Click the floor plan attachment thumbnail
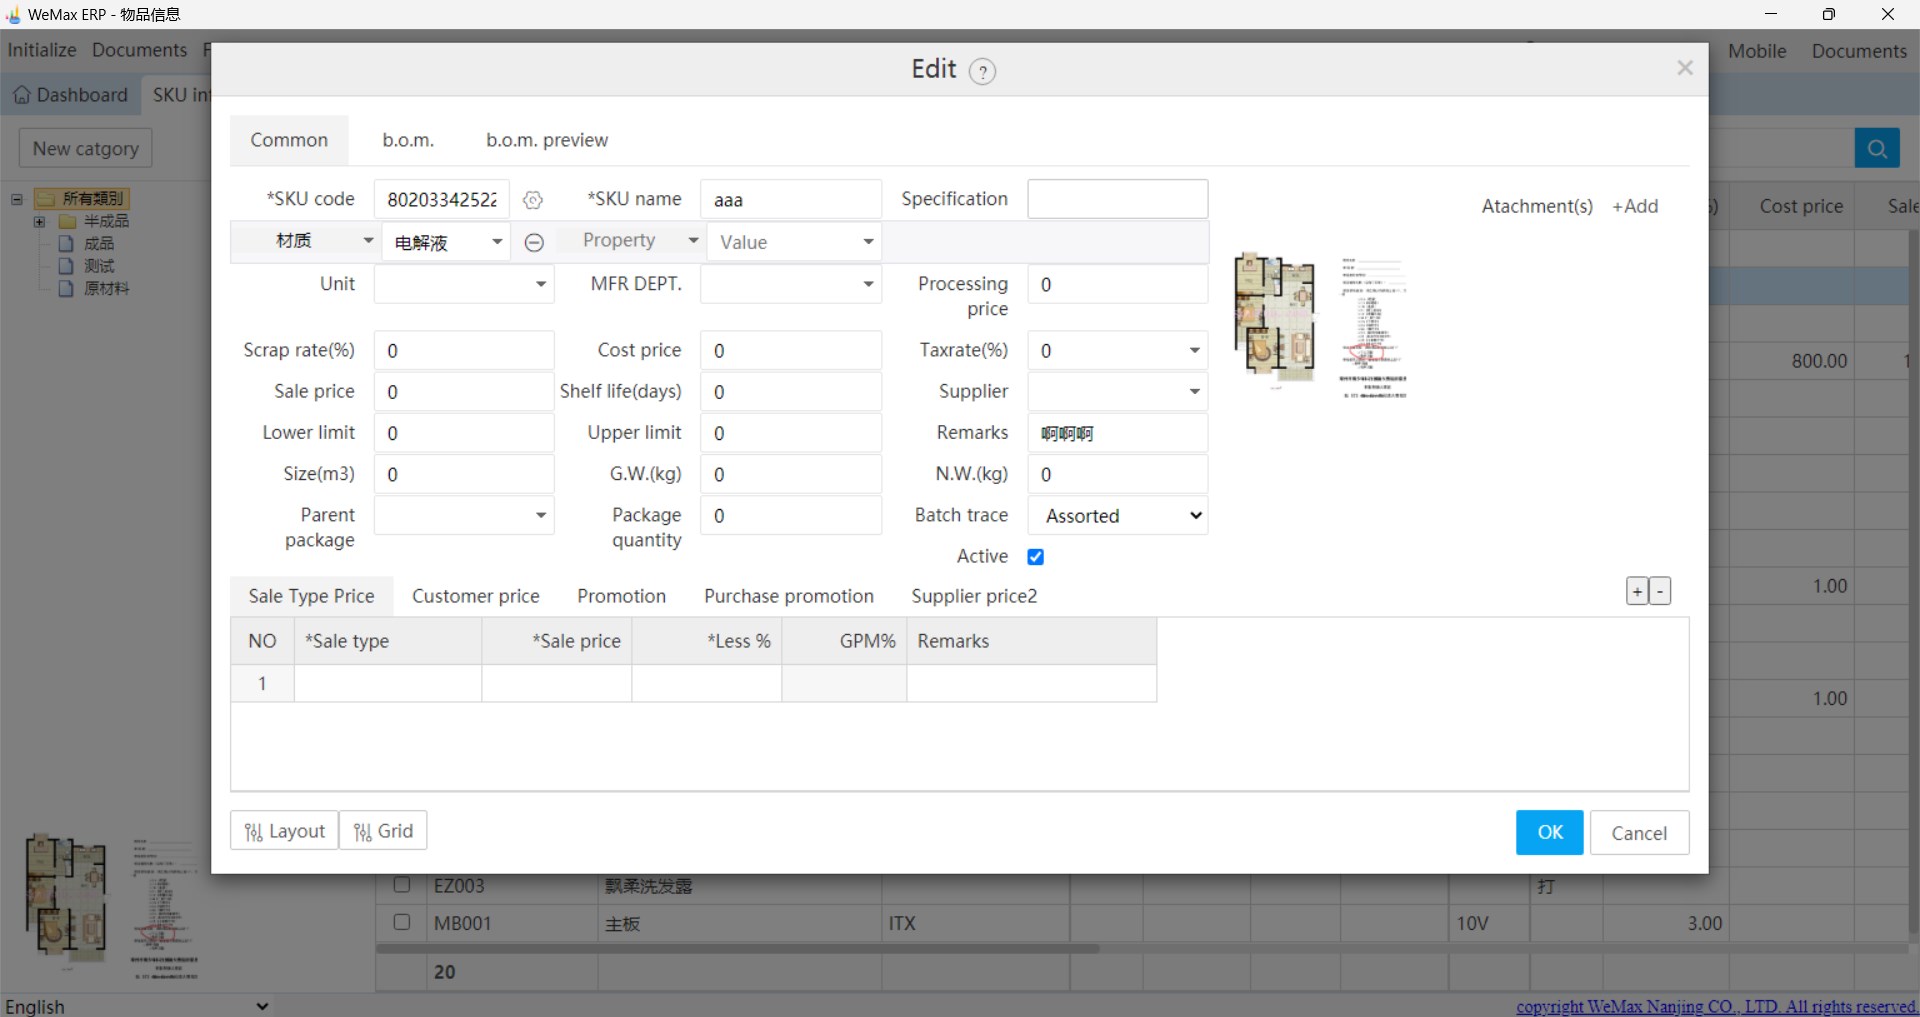The image size is (1920, 1017). [x=1275, y=319]
